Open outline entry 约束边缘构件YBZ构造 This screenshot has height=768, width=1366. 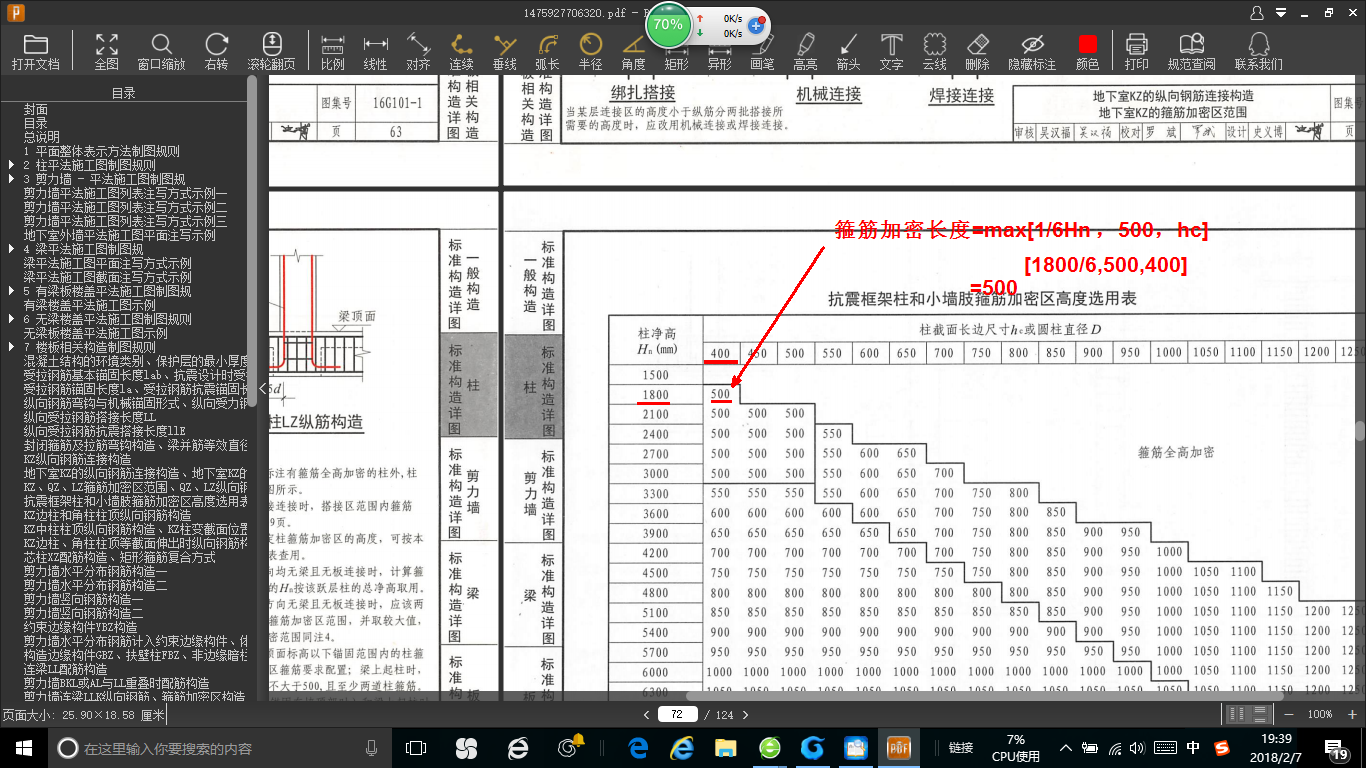(81, 627)
